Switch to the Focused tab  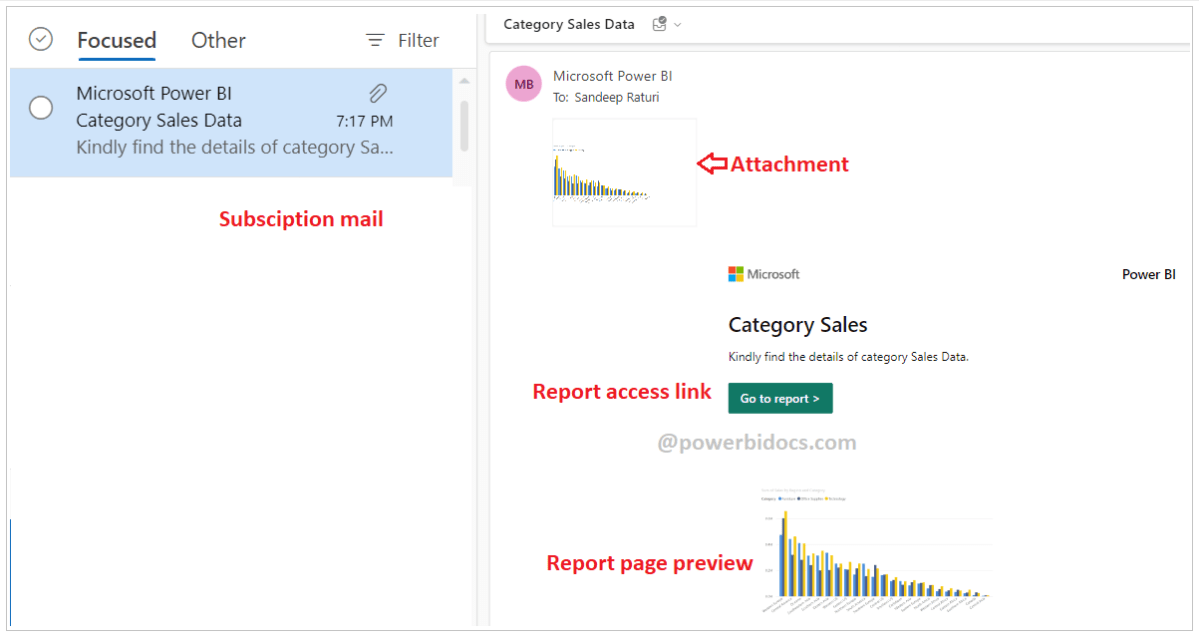pos(116,40)
